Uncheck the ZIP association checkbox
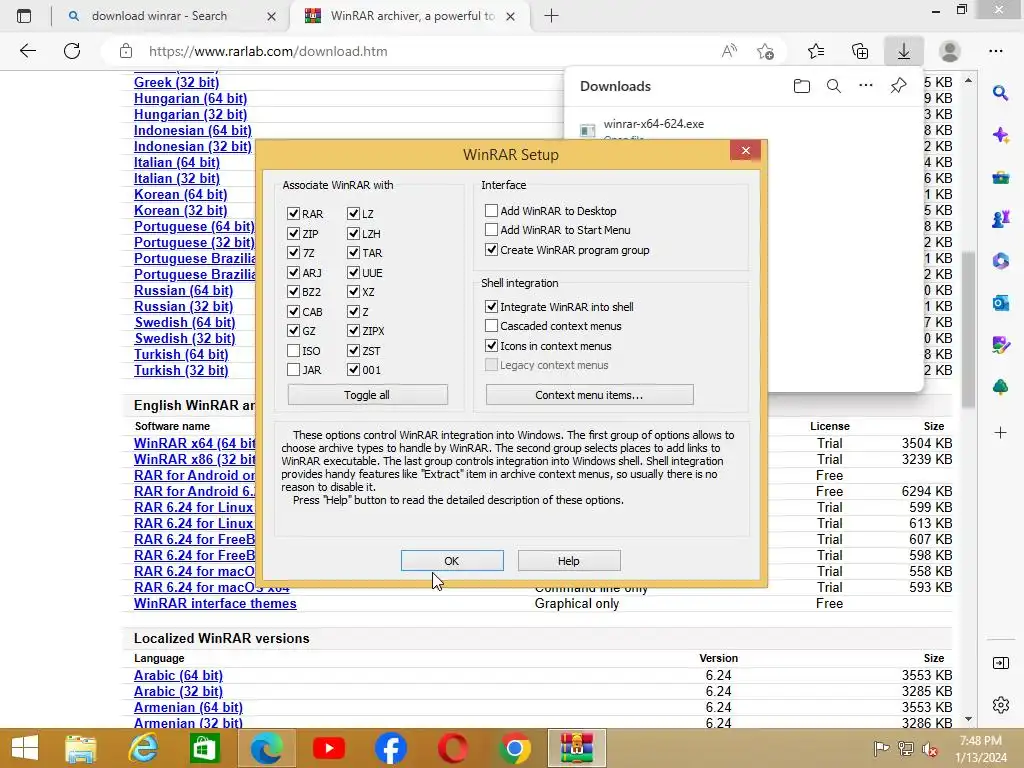 point(293,233)
